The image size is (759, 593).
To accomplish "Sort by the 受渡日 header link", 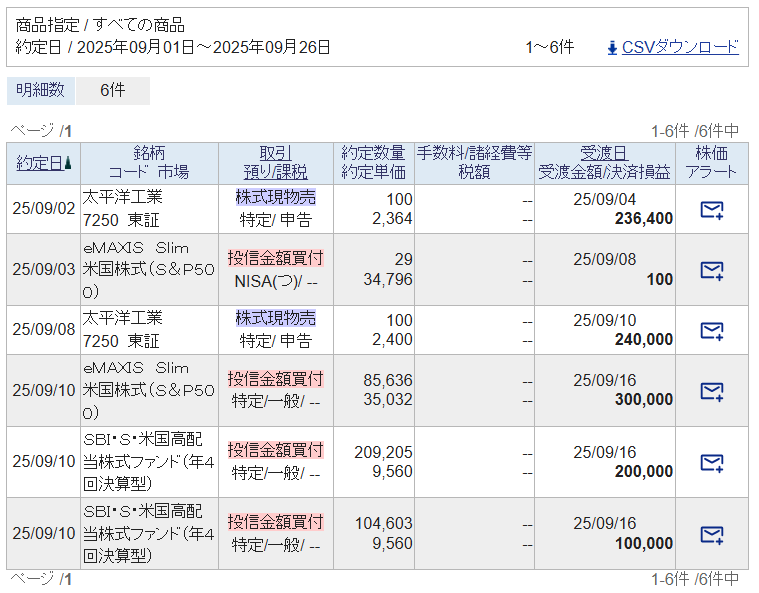I will click(x=604, y=153).
